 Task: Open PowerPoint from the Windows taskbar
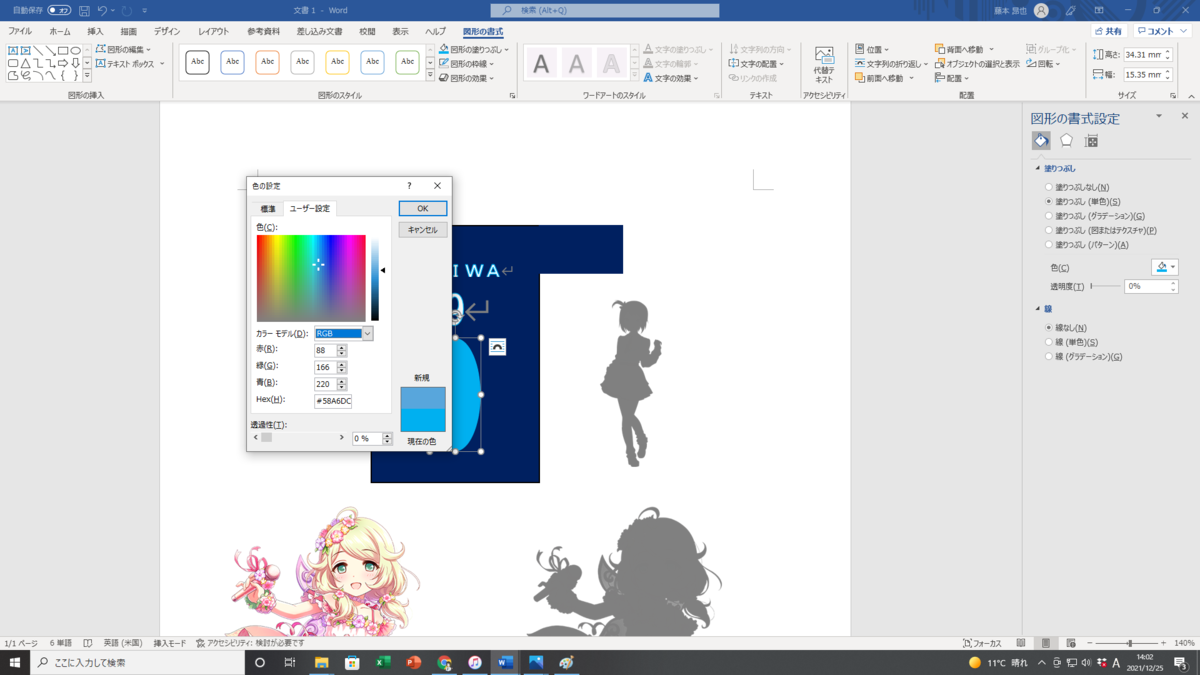pyautogui.click(x=414, y=663)
